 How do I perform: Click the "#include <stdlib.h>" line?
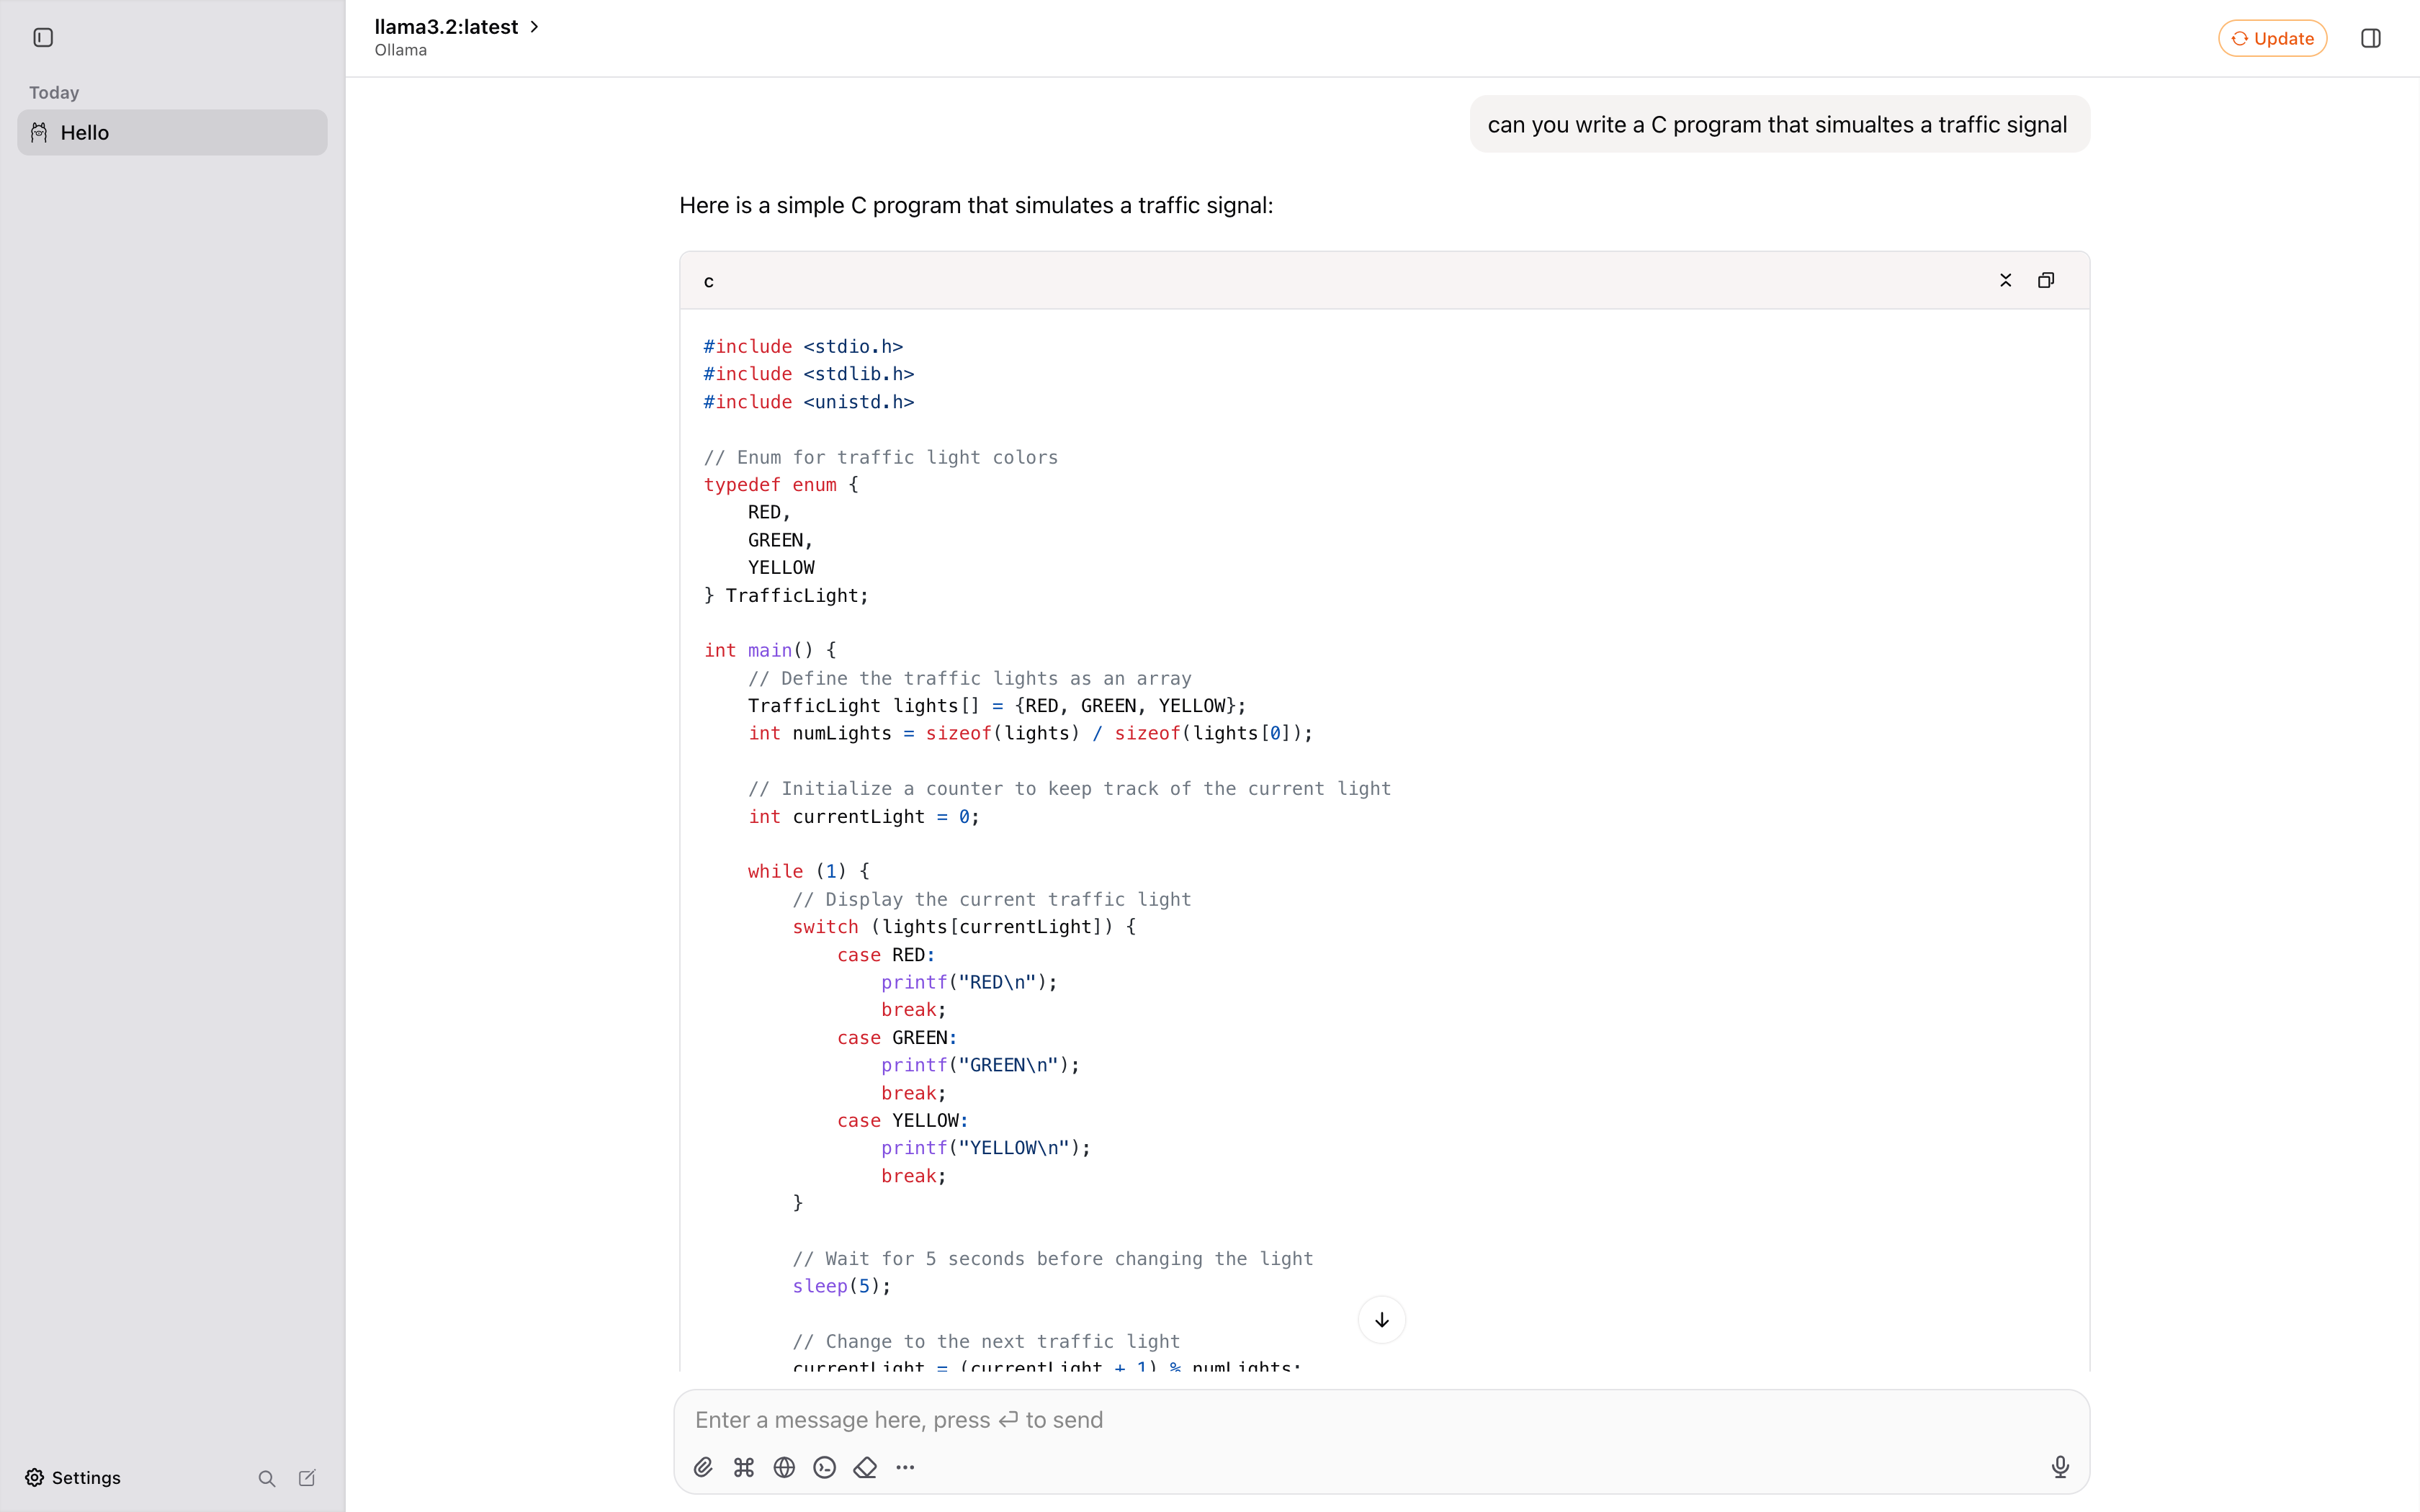pyautogui.click(x=809, y=374)
